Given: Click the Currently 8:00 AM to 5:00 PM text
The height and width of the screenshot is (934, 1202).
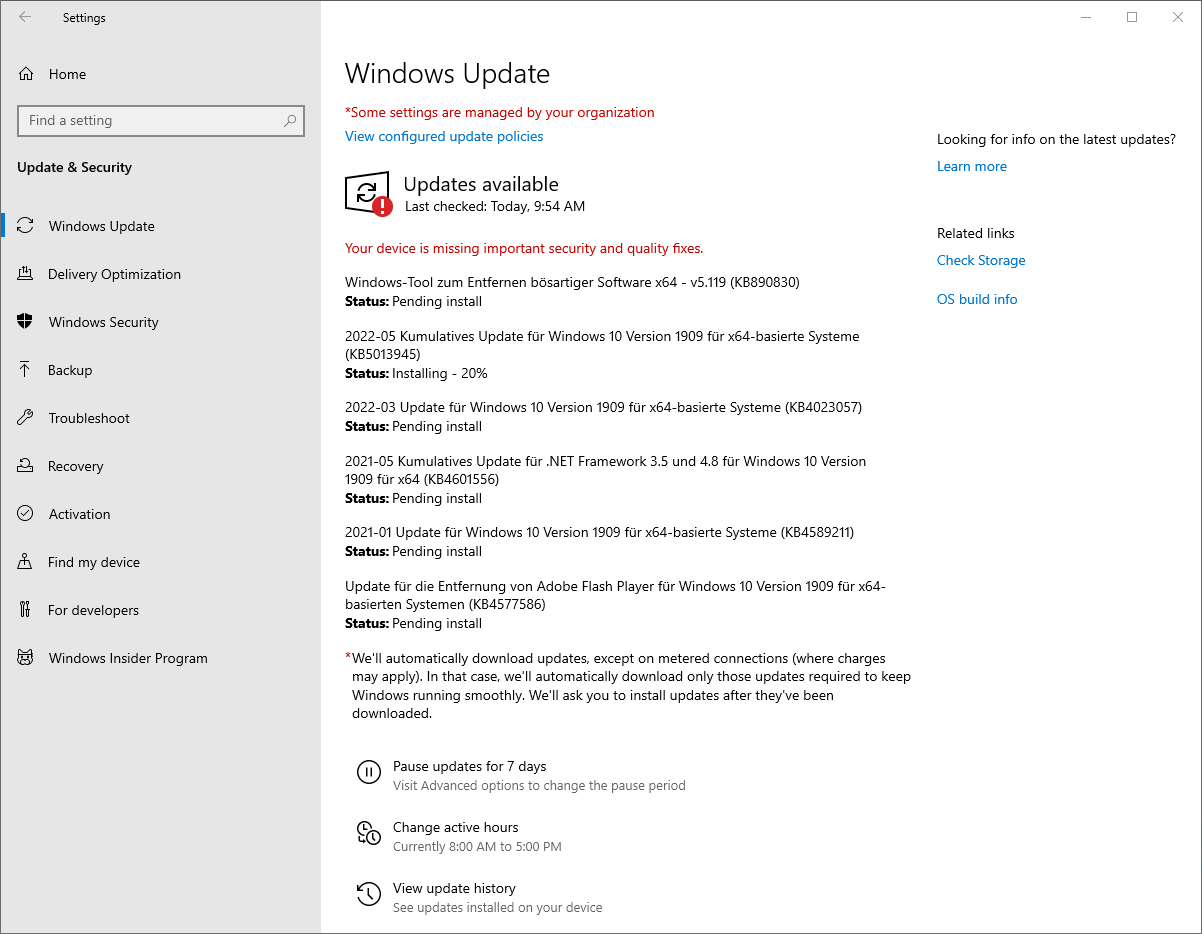Looking at the screenshot, I should 477,846.
